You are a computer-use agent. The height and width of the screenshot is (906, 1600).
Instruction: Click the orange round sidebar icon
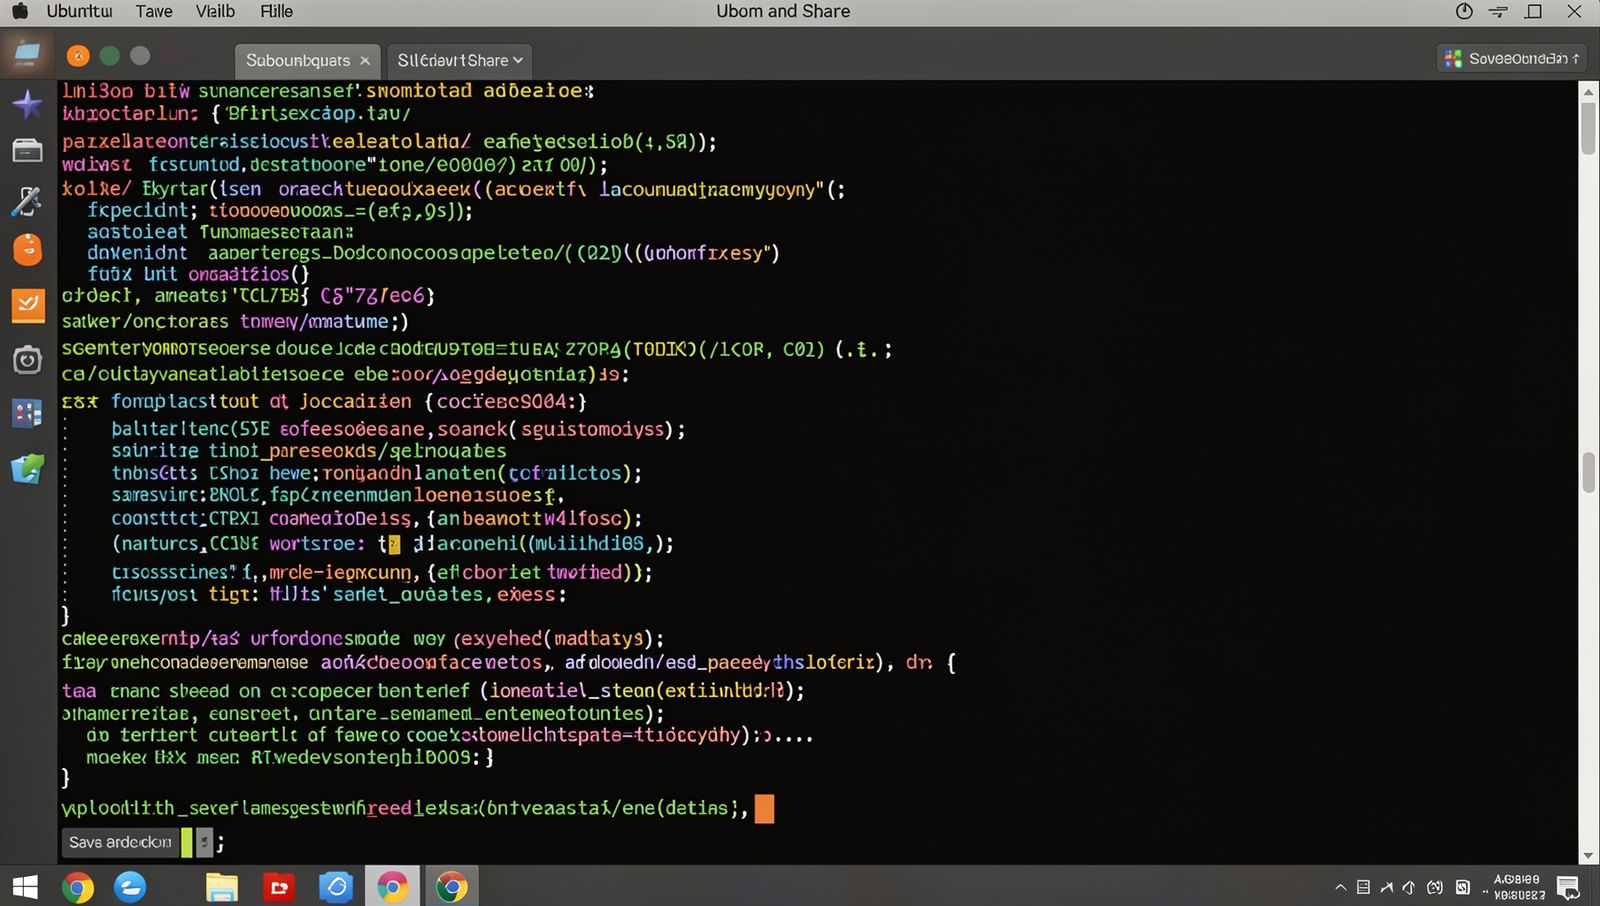tap(27, 249)
